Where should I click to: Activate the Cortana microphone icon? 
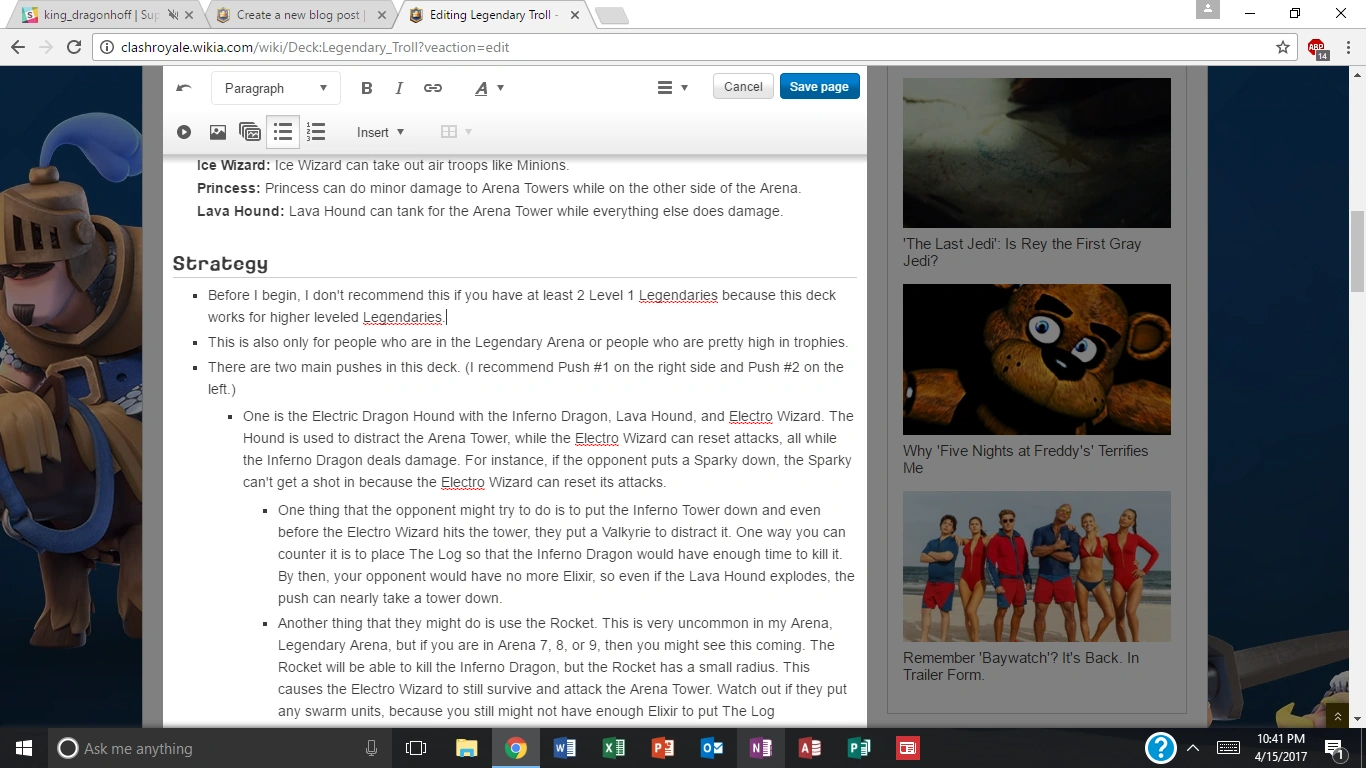[371, 748]
